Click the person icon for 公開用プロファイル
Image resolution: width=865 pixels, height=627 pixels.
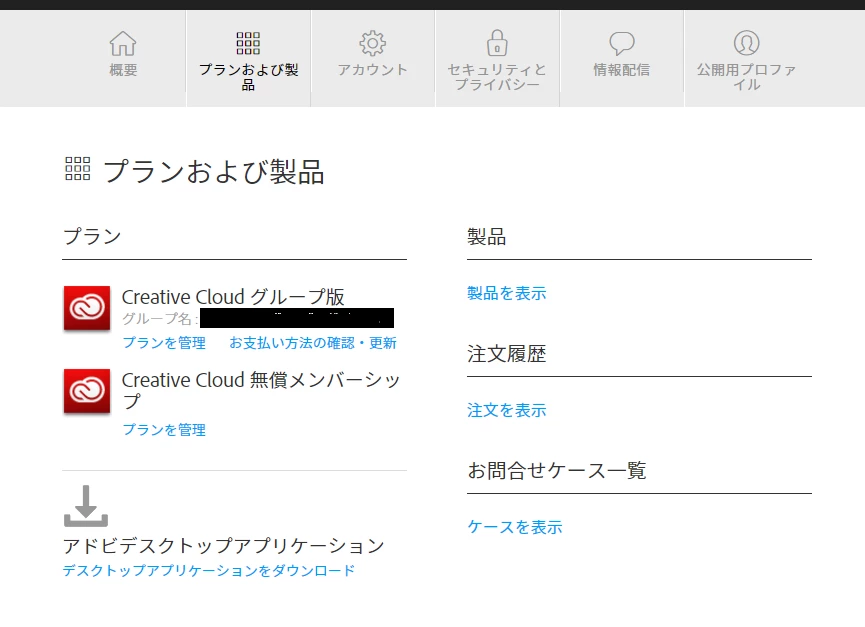pos(746,42)
